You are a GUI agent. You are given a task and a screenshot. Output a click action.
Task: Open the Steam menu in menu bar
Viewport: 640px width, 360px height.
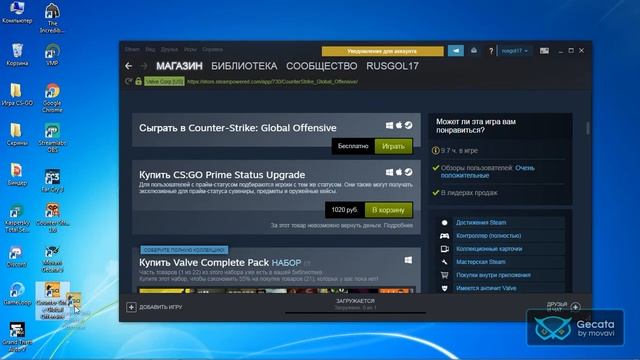pos(132,49)
